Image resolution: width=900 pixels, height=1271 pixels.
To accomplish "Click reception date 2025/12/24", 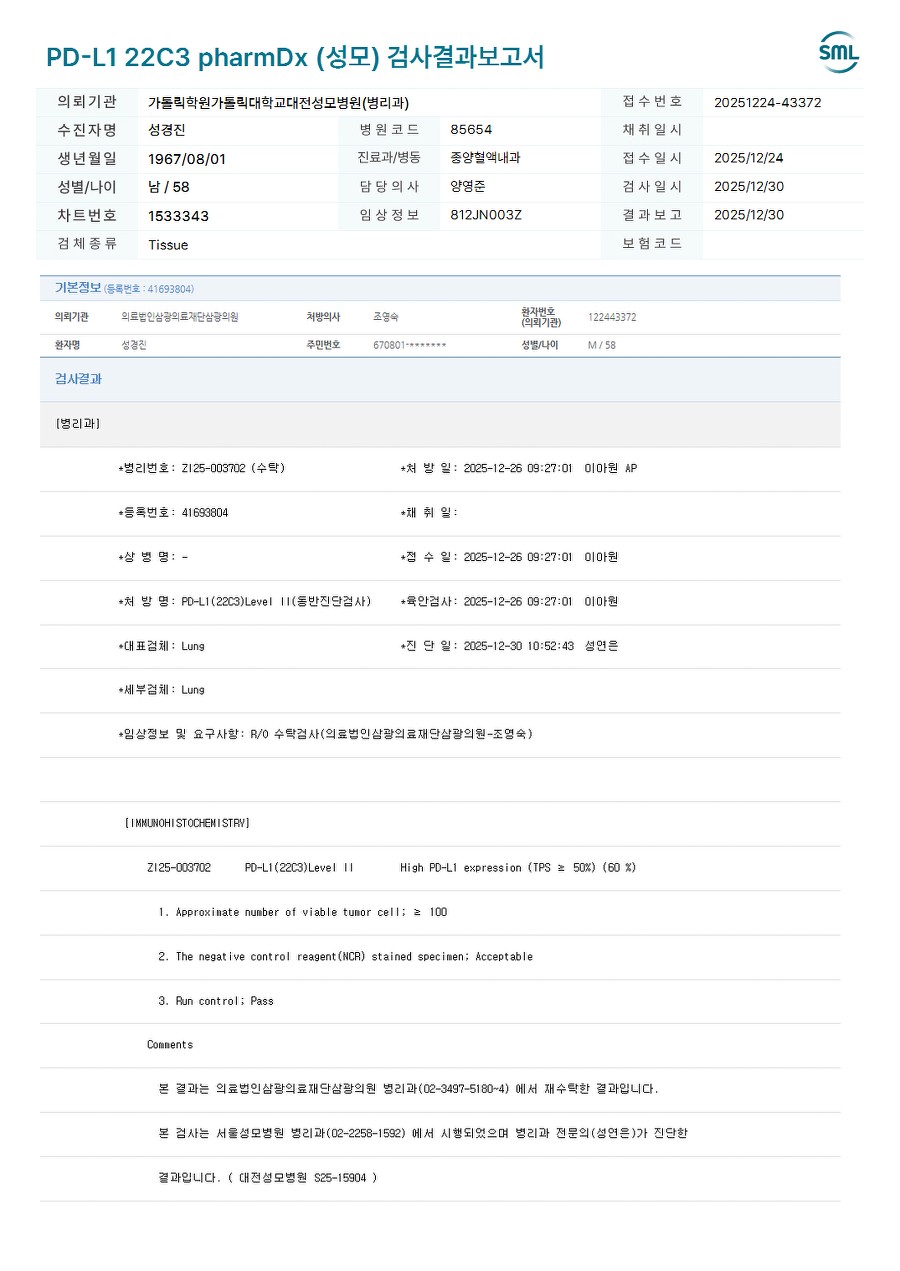I will pos(749,158).
